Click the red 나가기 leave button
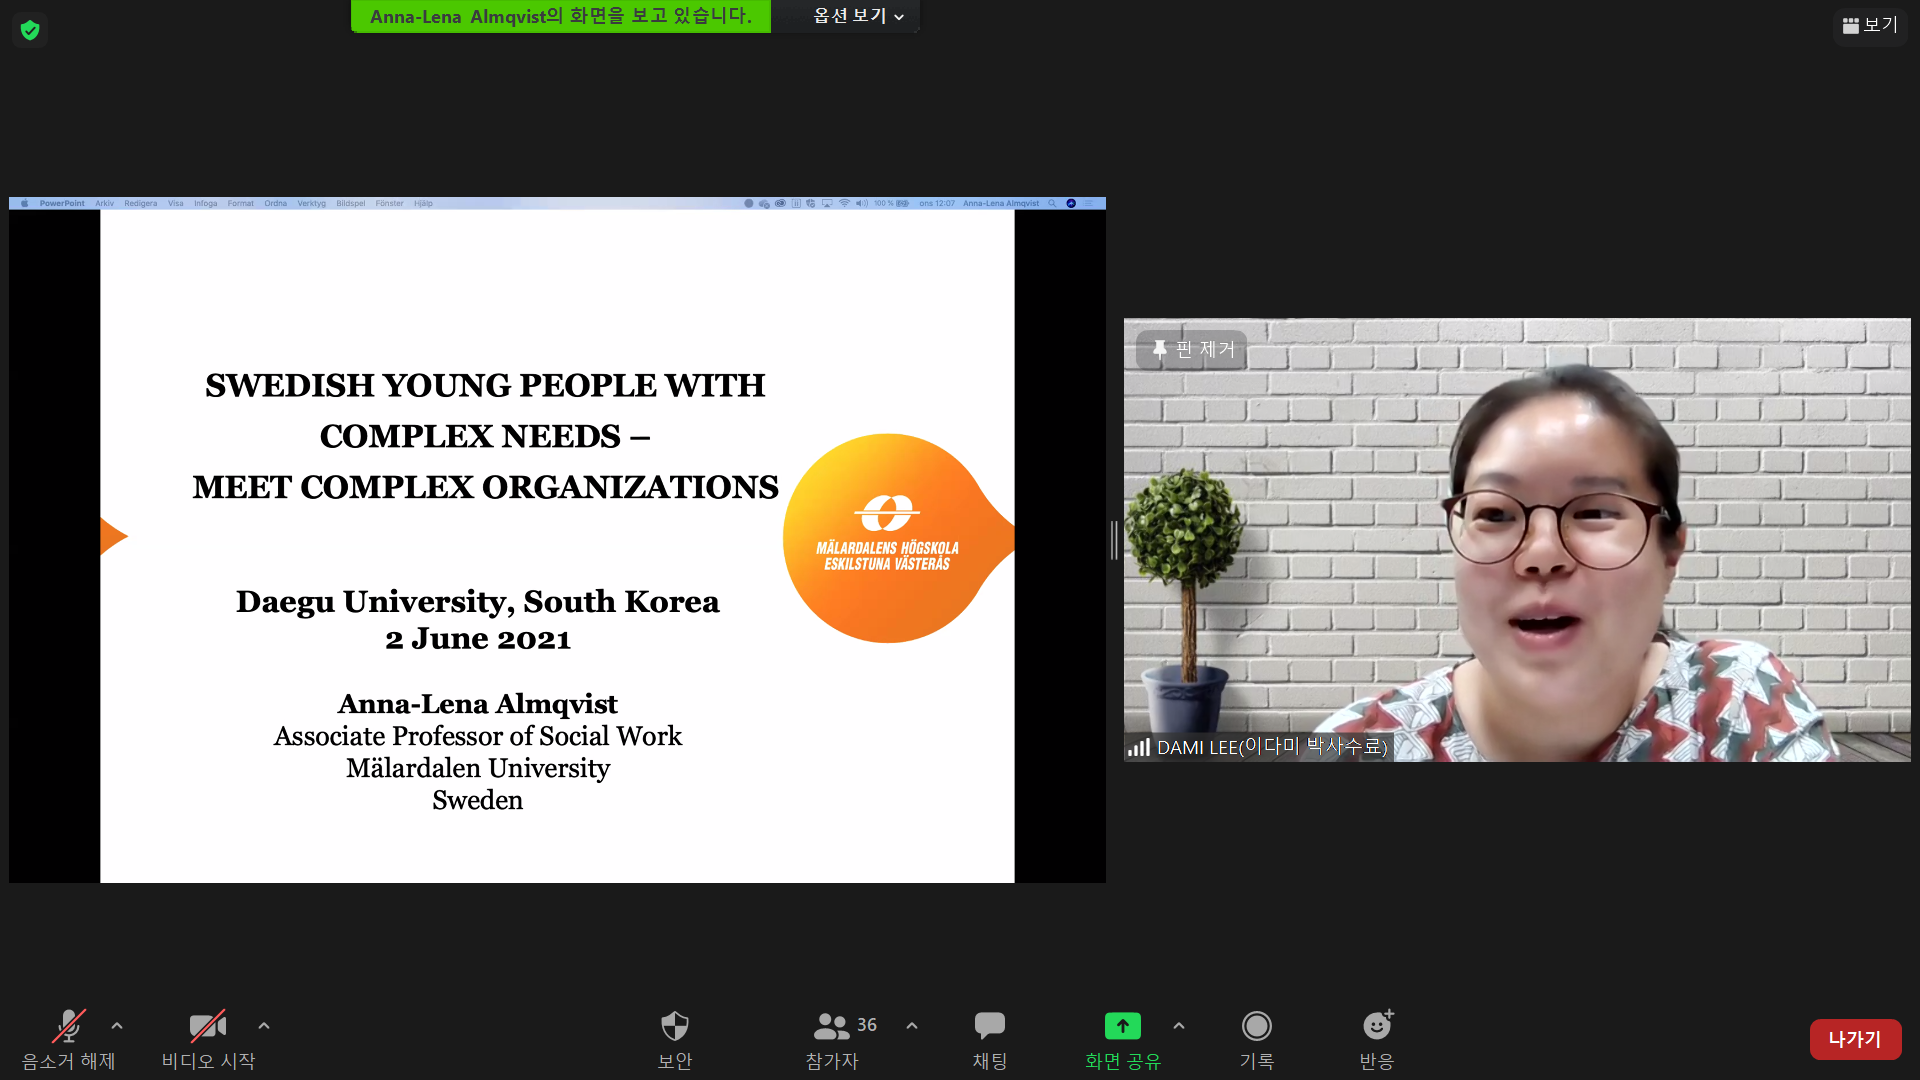The height and width of the screenshot is (1080, 1920). [x=1855, y=1039]
